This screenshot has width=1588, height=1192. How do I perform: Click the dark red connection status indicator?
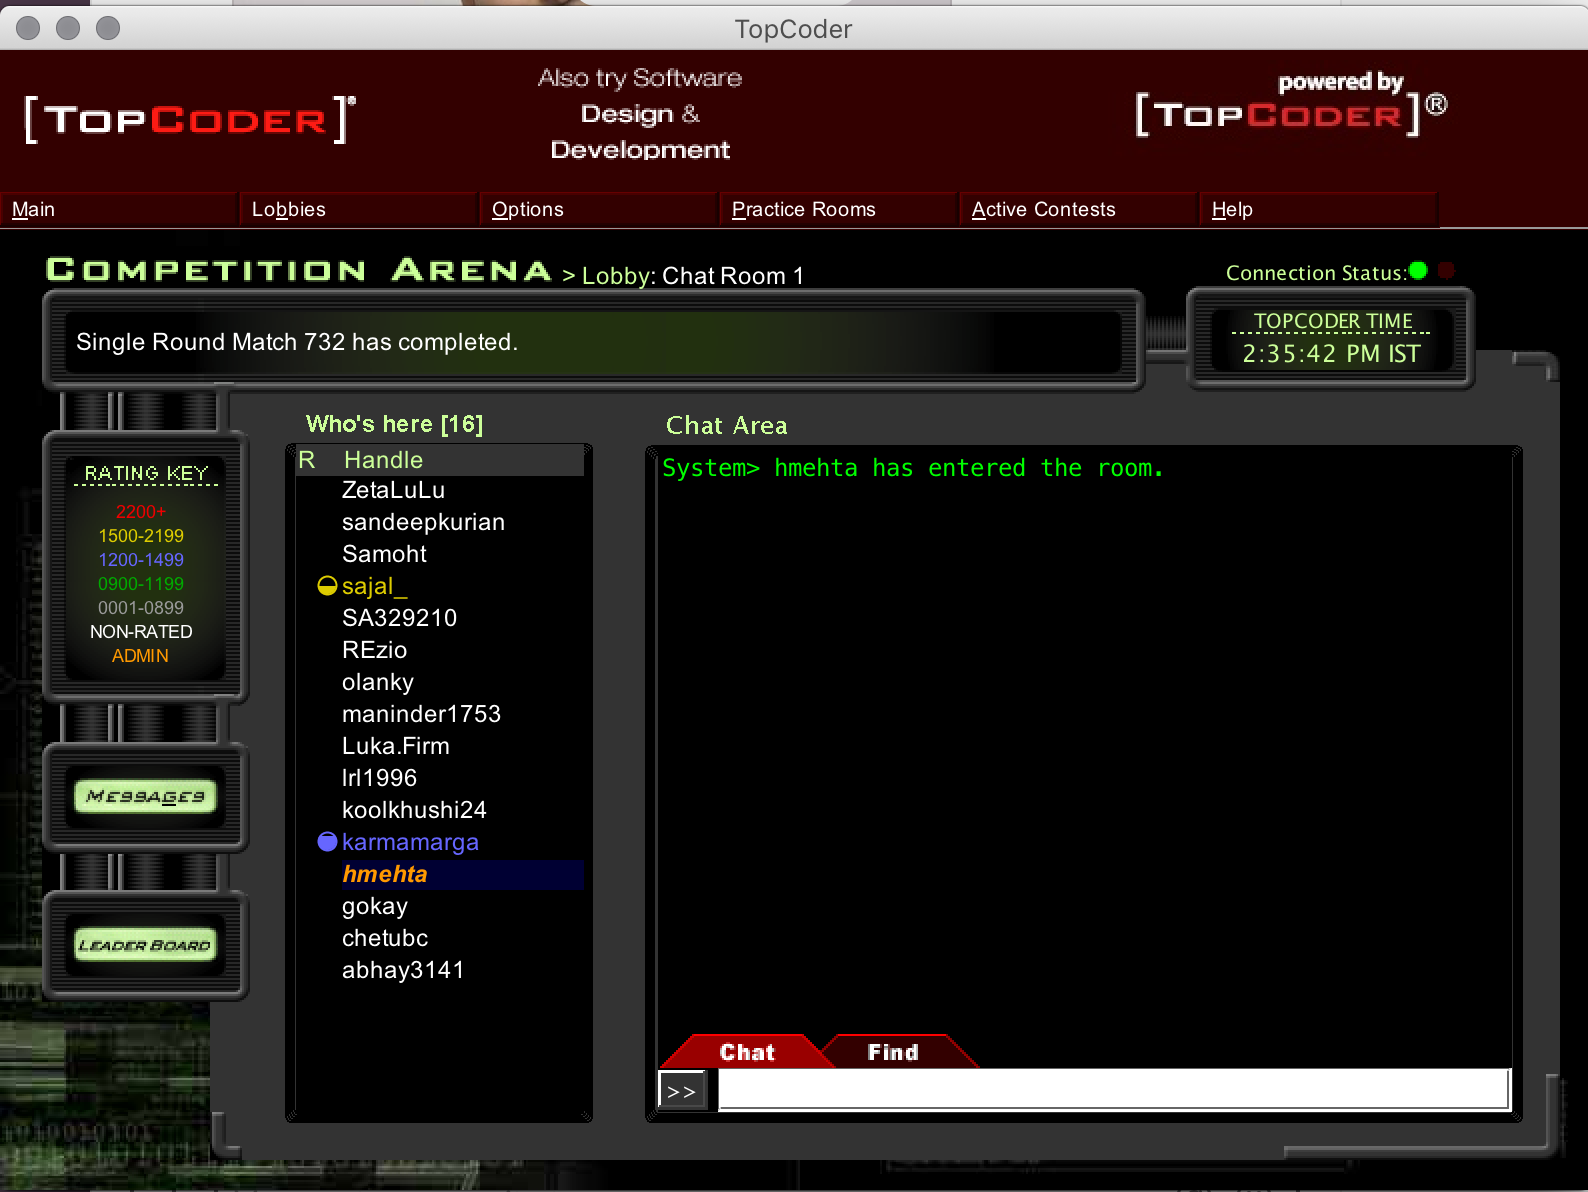pyautogui.click(x=1446, y=271)
